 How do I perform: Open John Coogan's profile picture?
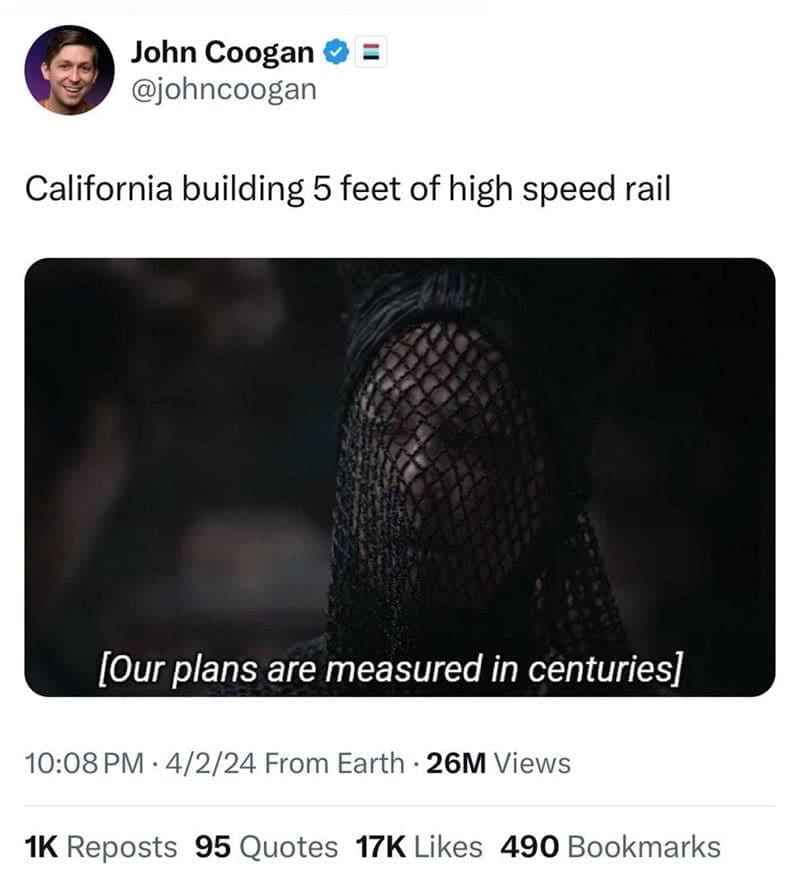click(69, 70)
